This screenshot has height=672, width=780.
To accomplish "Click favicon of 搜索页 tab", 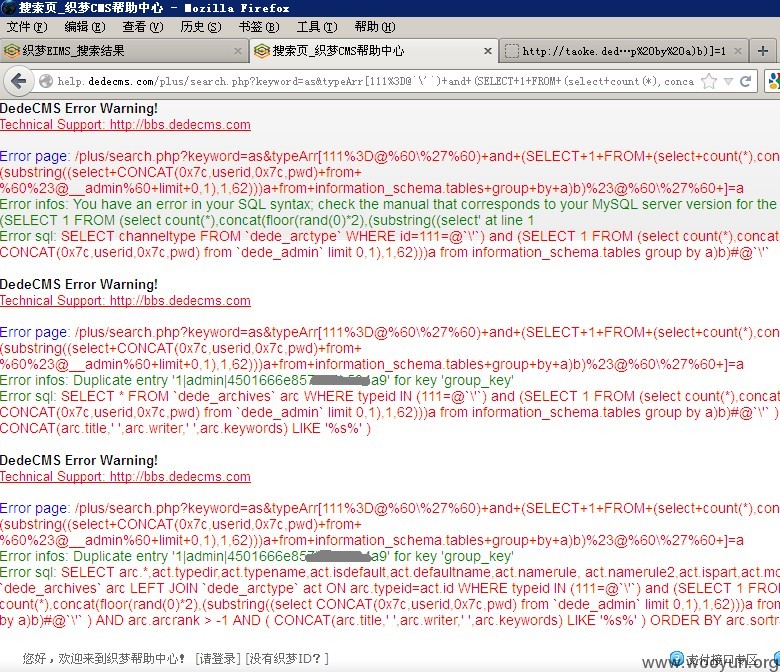I will coord(262,51).
